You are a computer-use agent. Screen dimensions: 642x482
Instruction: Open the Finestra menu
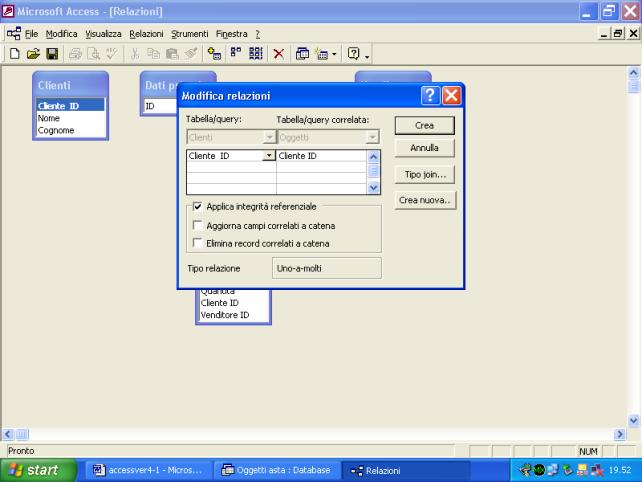(x=232, y=34)
